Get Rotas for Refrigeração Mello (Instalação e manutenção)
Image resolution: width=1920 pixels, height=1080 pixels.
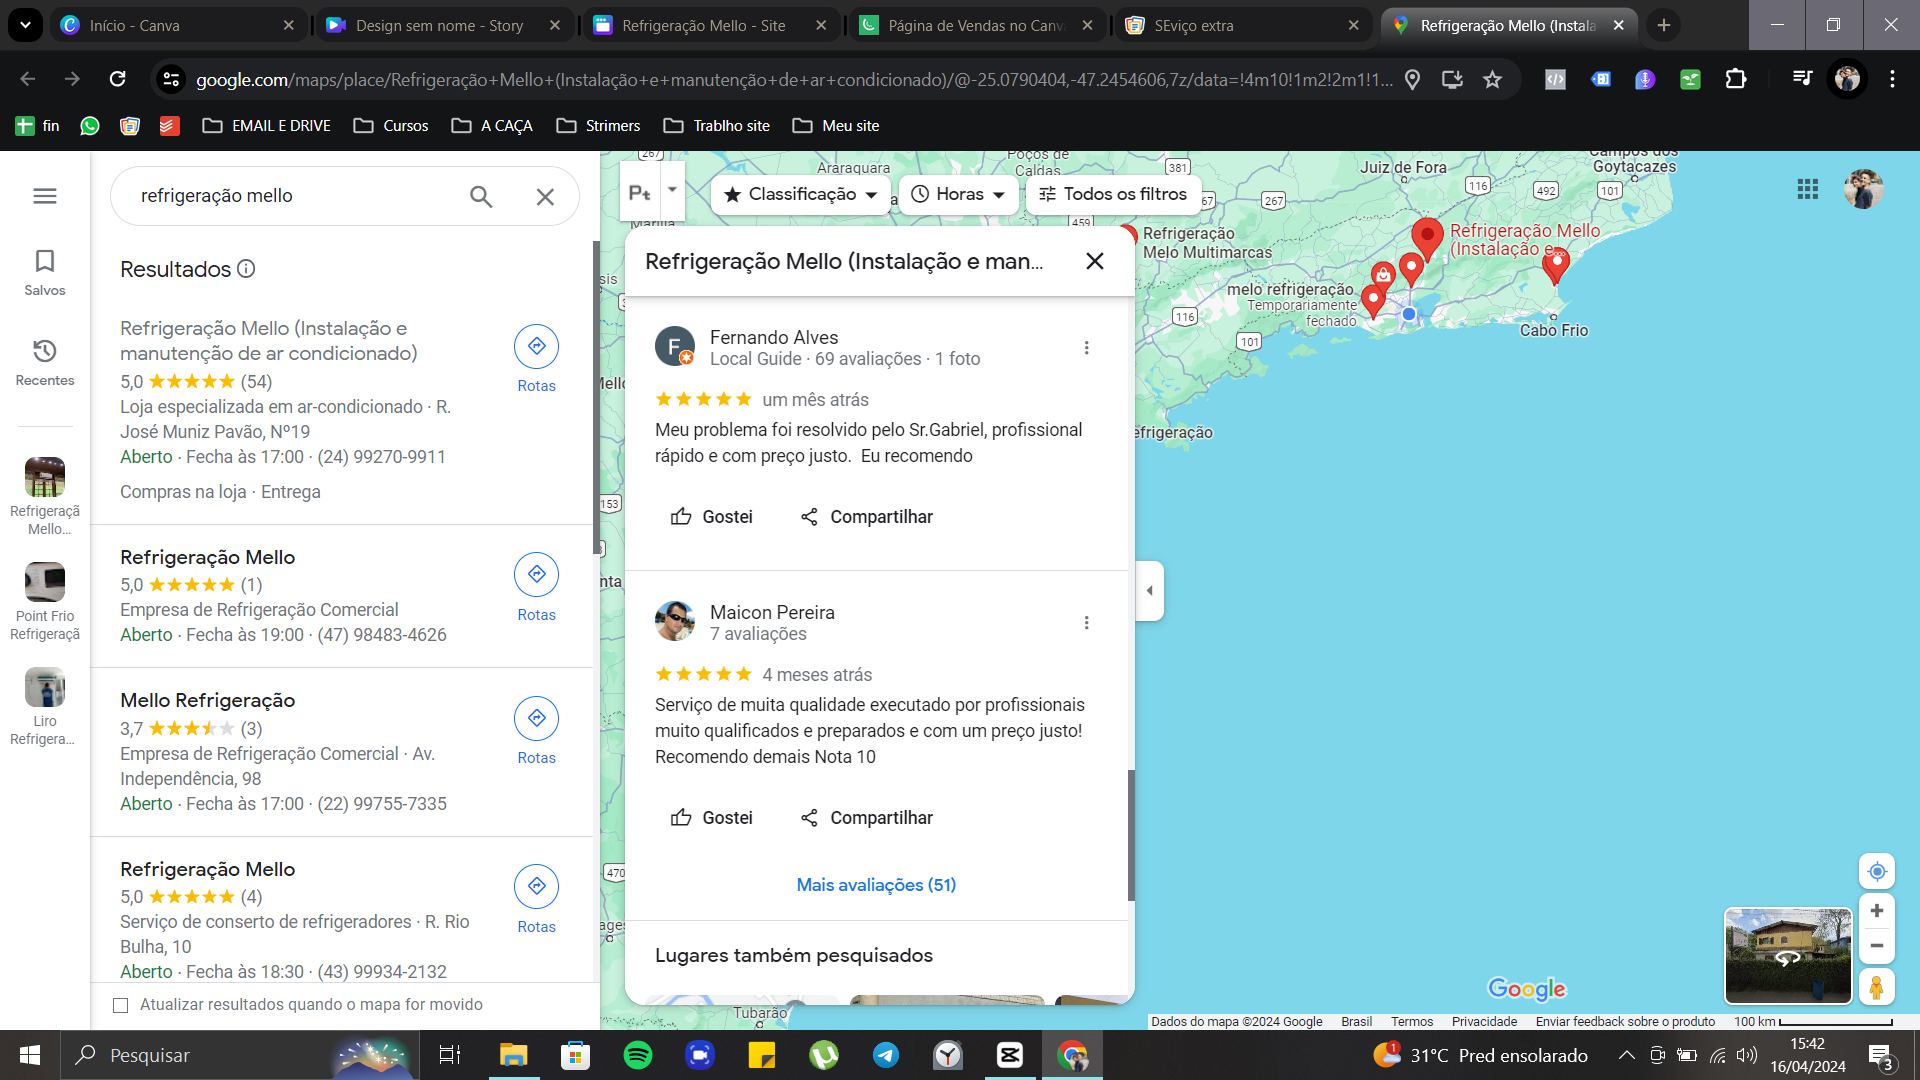[x=537, y=359]
